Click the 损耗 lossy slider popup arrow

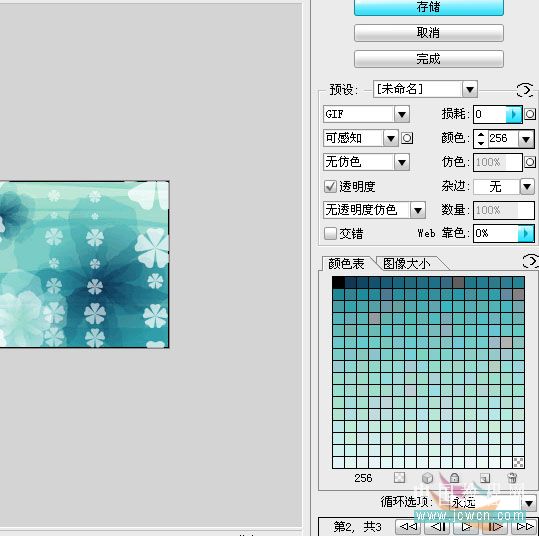coord(514,114)
